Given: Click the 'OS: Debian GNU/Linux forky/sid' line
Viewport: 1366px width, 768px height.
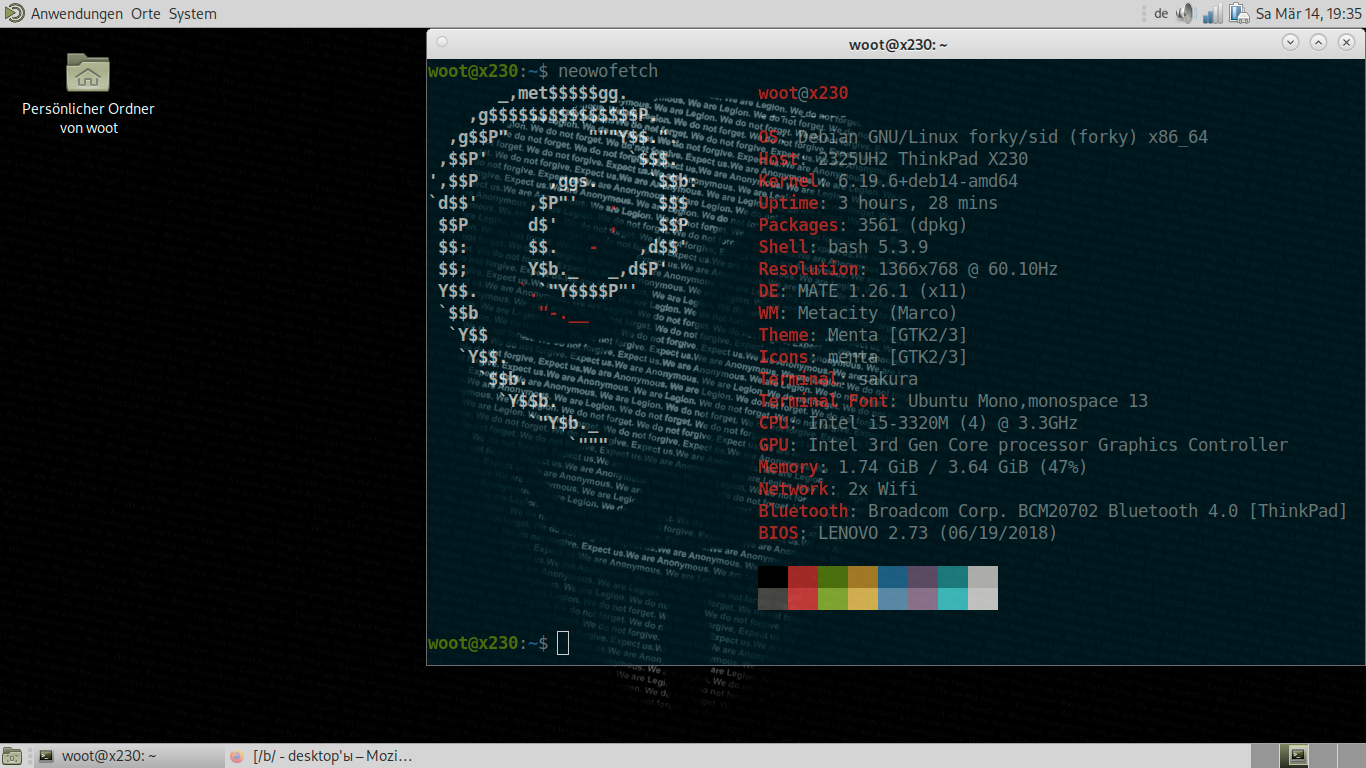Looking at the screenshot, I should coord(983,137).
